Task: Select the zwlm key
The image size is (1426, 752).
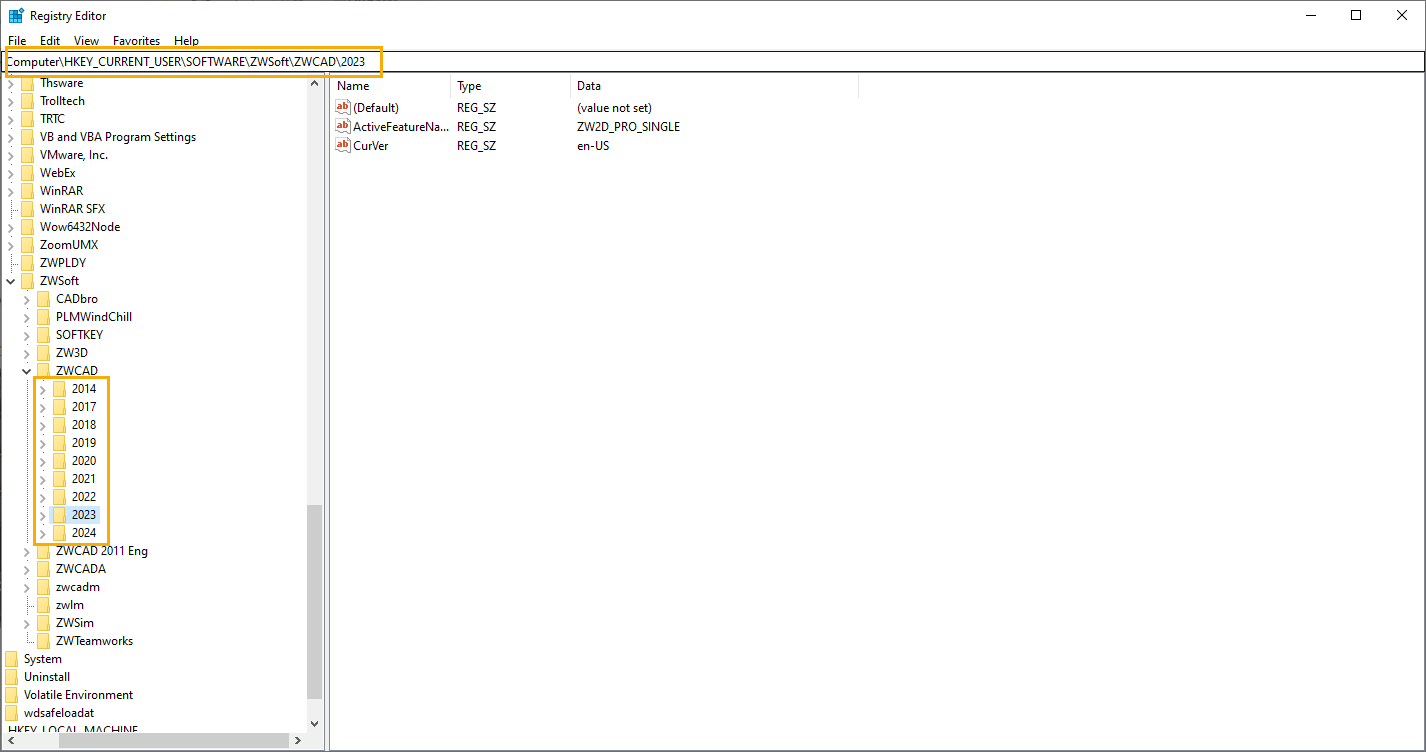Action: click(x=69, y=605)
